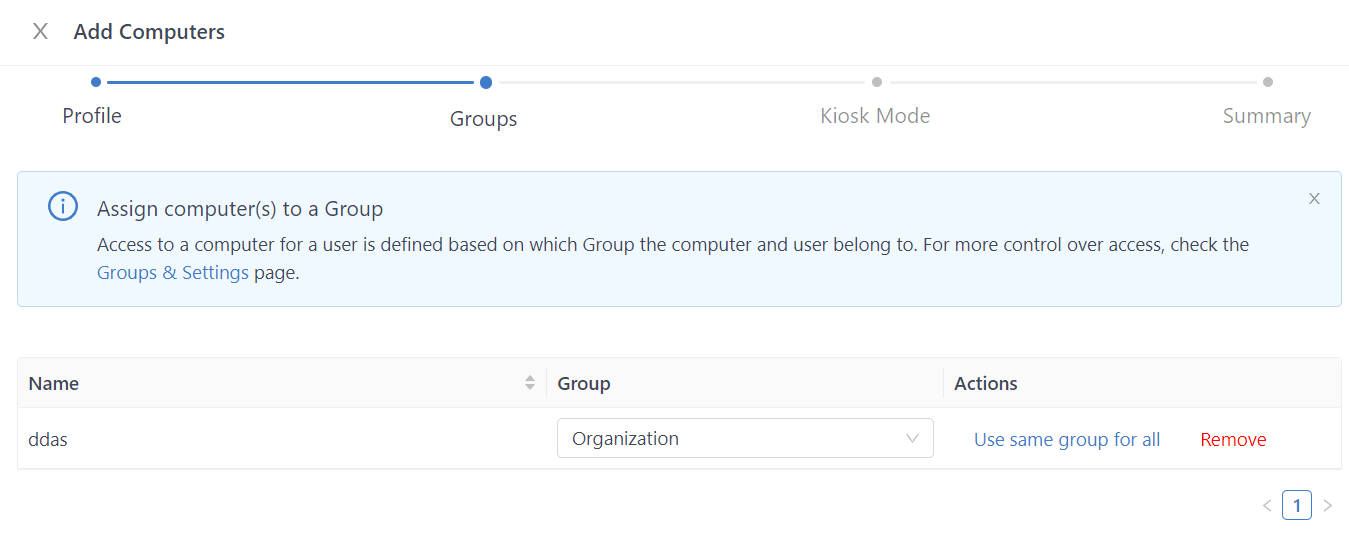Screen dimensions: 1349x536
Task: Sort the table by Name column arrows
Action: point(530,383)
